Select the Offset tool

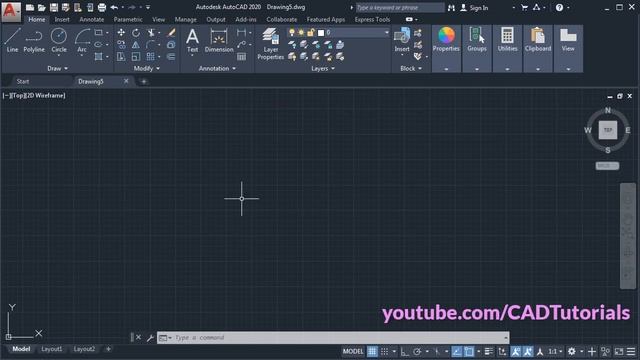click(x=171, y=56)
